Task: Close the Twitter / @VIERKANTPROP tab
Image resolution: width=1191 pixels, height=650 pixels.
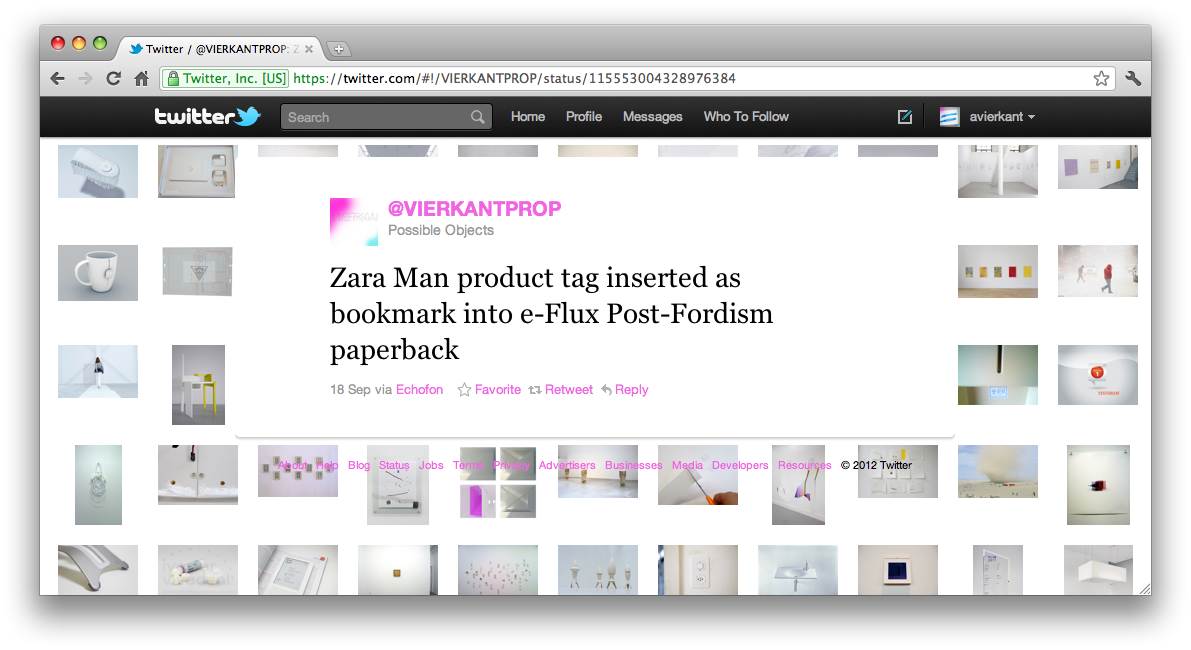Action: (x=308, y=49)
